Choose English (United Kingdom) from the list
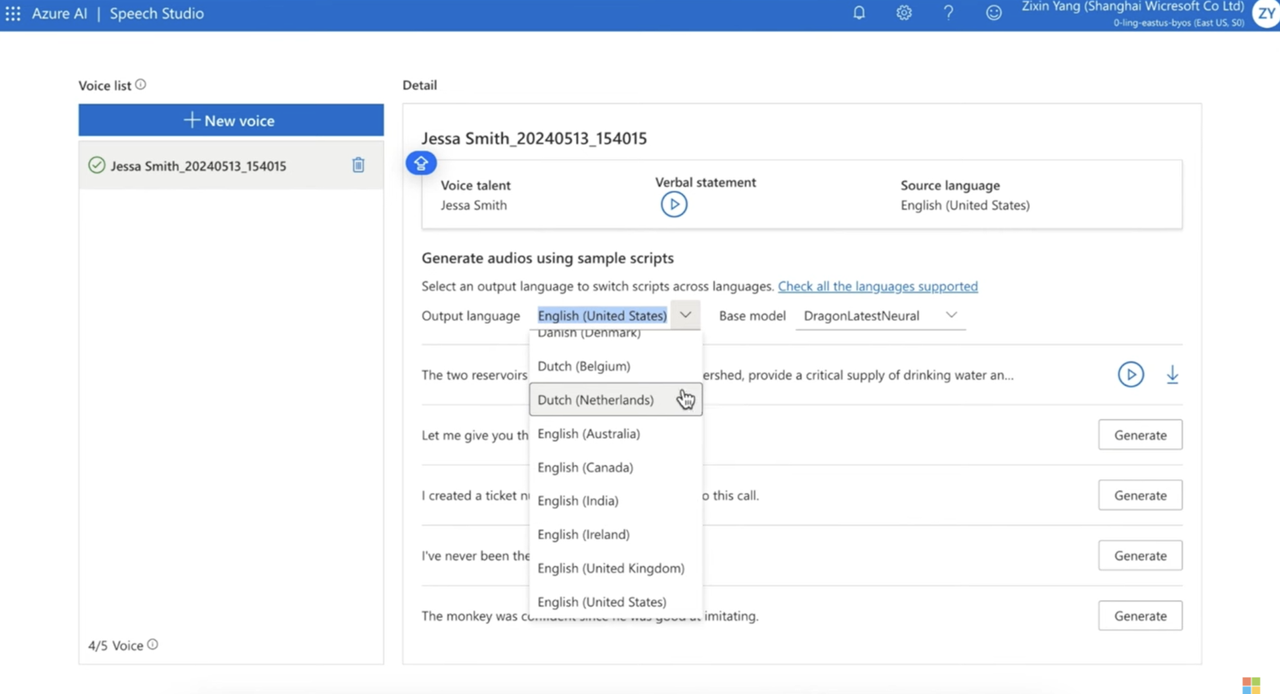The image size is (1280, 694). [x=616, y=568]
